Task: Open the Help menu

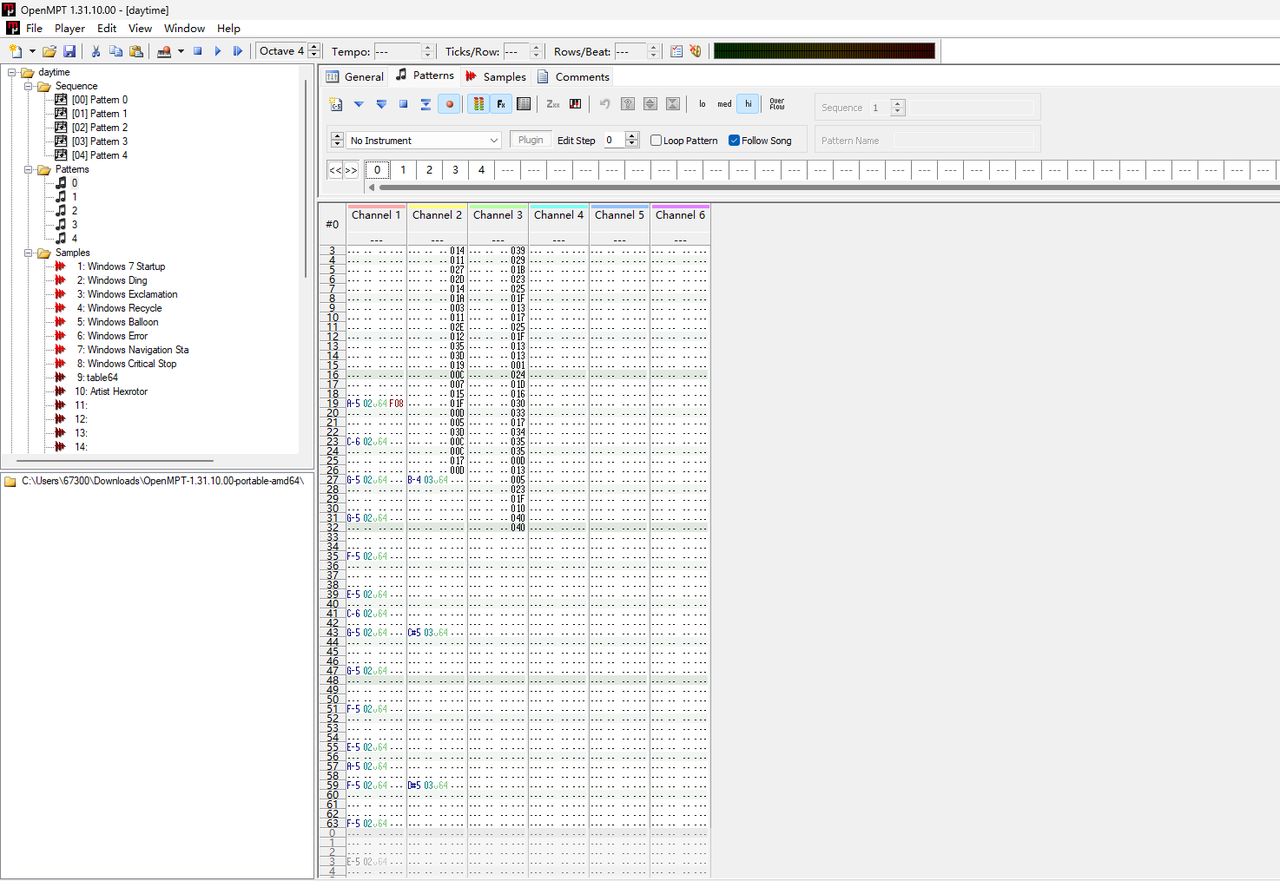Action: [229, 28]
